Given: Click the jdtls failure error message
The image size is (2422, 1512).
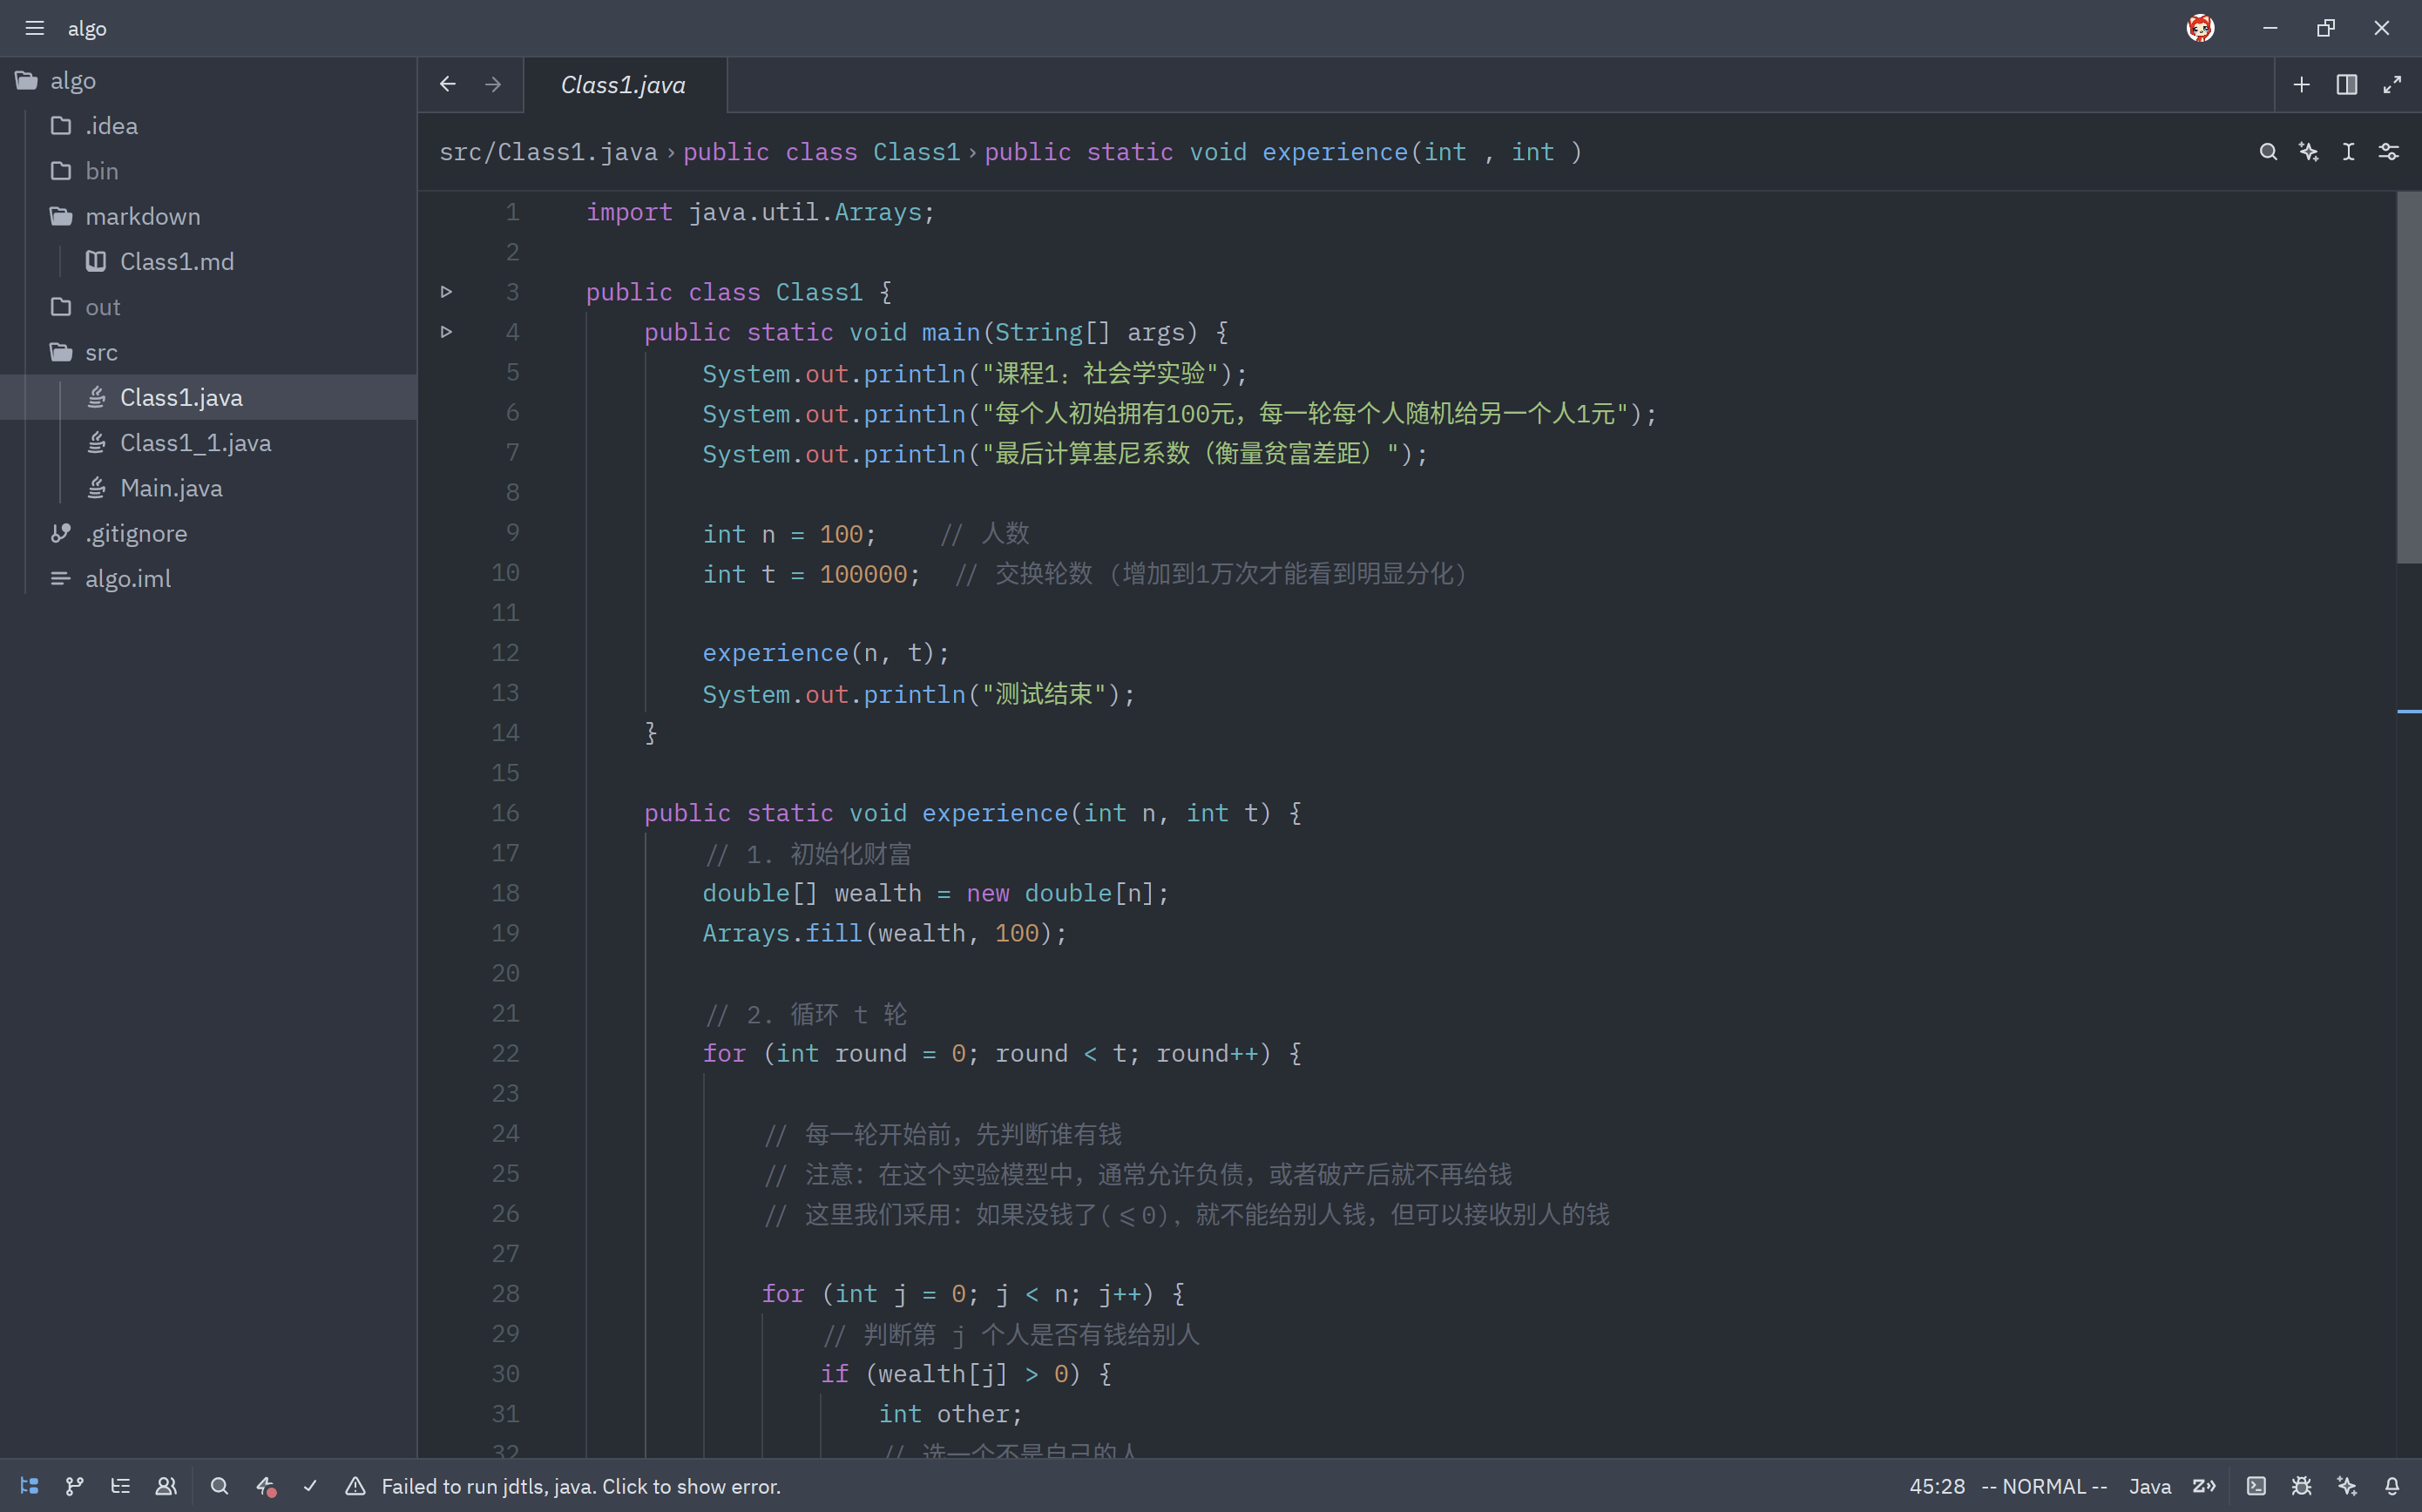Looking at the screenshot, I should pos(580,1486).
